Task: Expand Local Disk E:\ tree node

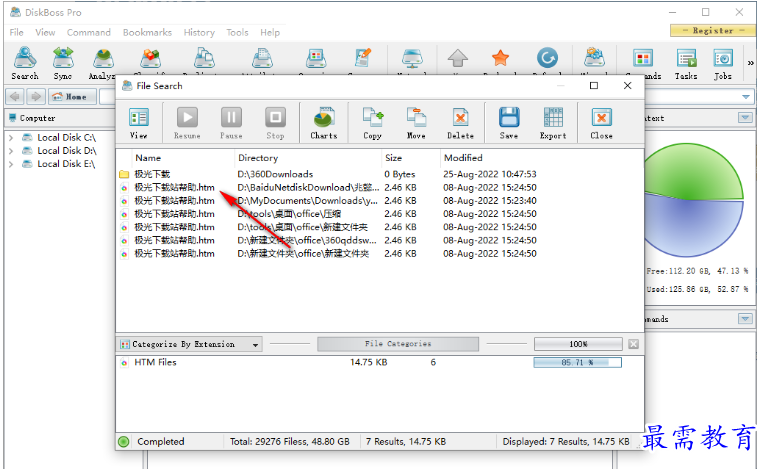Action: coord(11,164)
